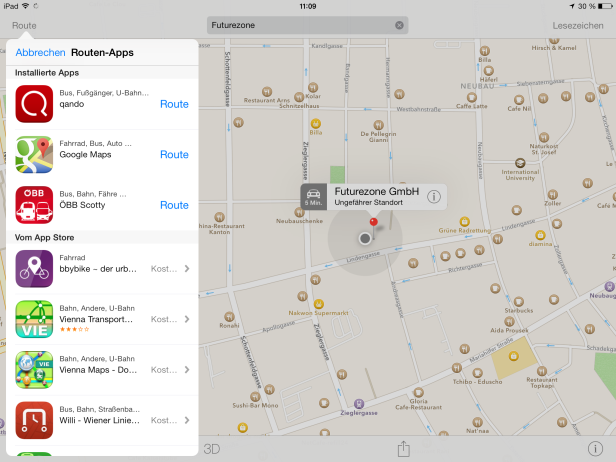
Task: Open Lesezeichen bookmarks
Action: click(578, 26)
